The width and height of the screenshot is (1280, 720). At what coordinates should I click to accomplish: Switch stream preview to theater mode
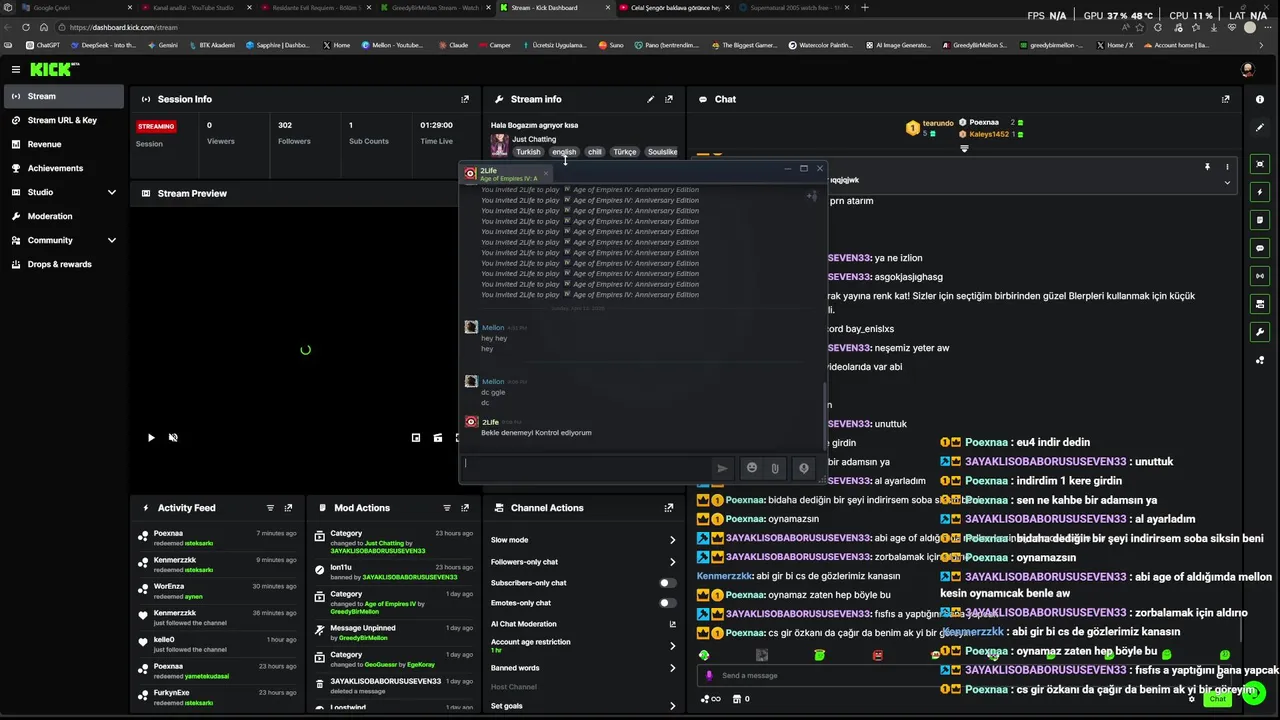pyautogui.click(x=438, y=437)
